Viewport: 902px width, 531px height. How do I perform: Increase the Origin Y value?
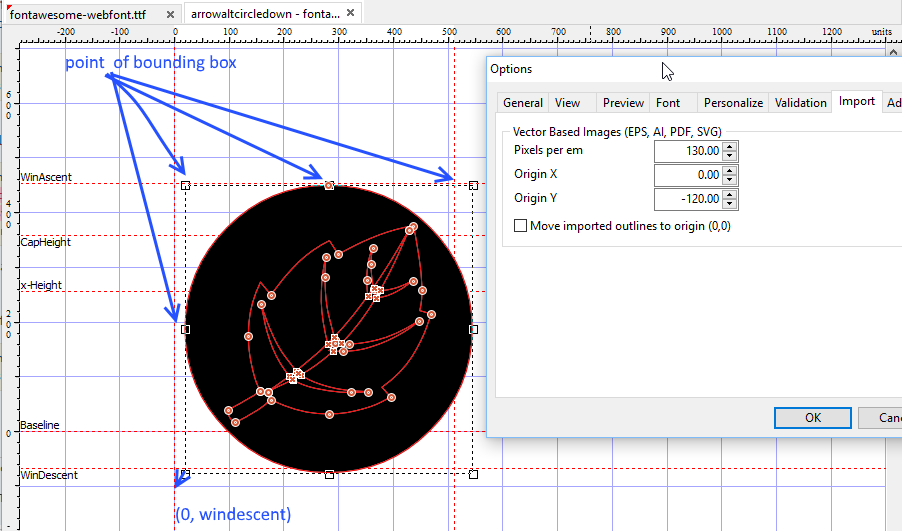coord(730,194)
